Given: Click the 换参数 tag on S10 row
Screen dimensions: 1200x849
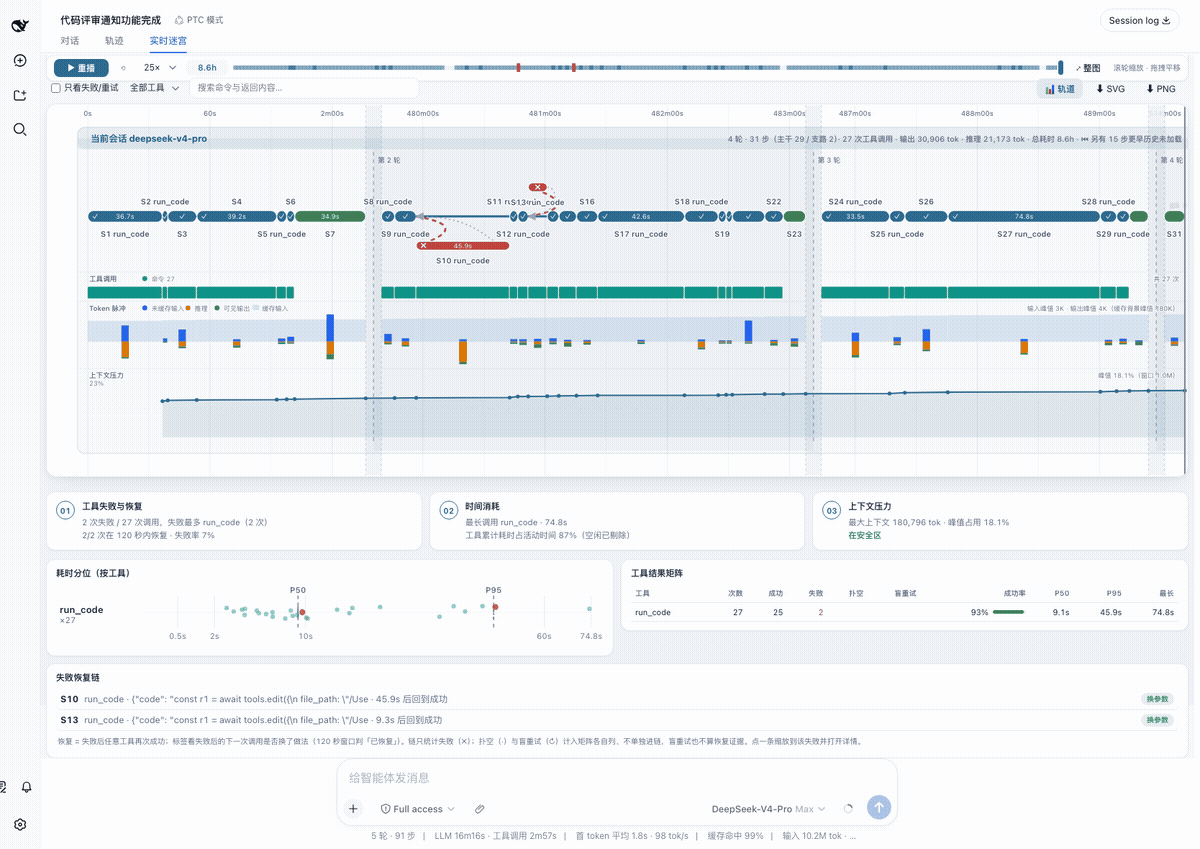Looking at the screenshot, I should point(1156,700).
